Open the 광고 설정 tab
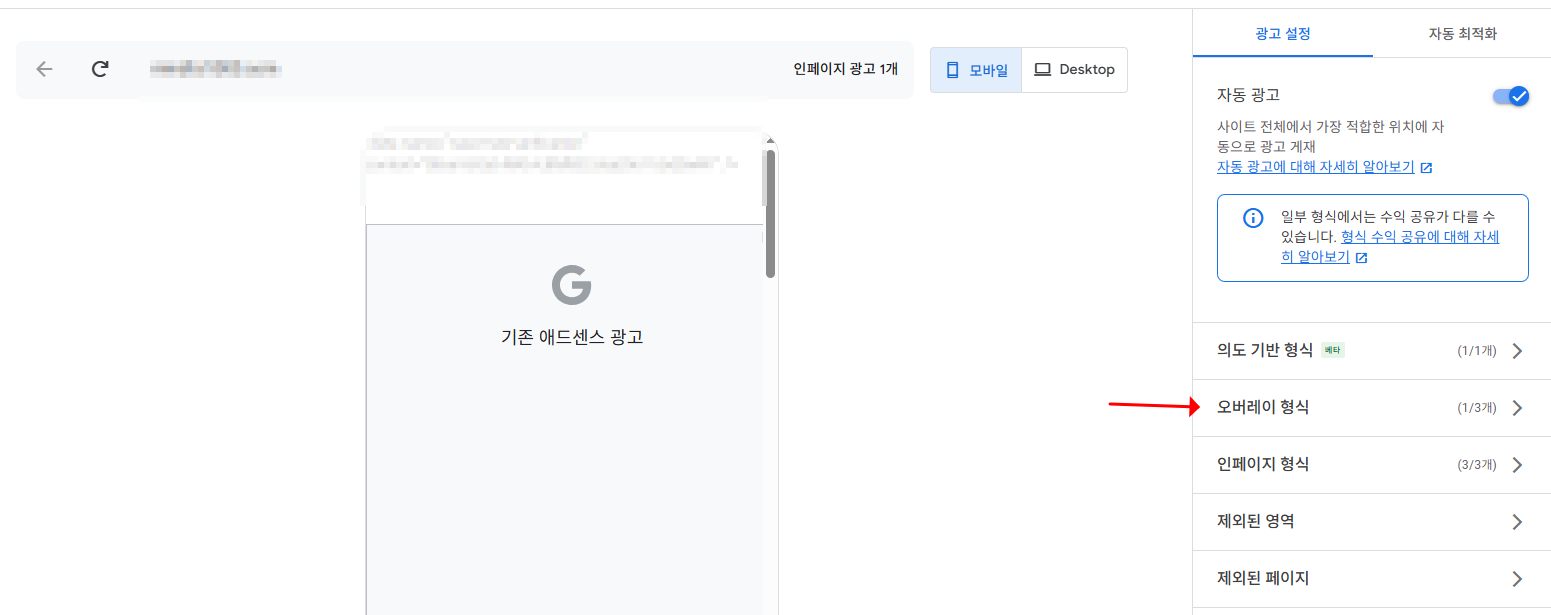This screenshot has width=1551, height=615. [x=1283, y=34]
